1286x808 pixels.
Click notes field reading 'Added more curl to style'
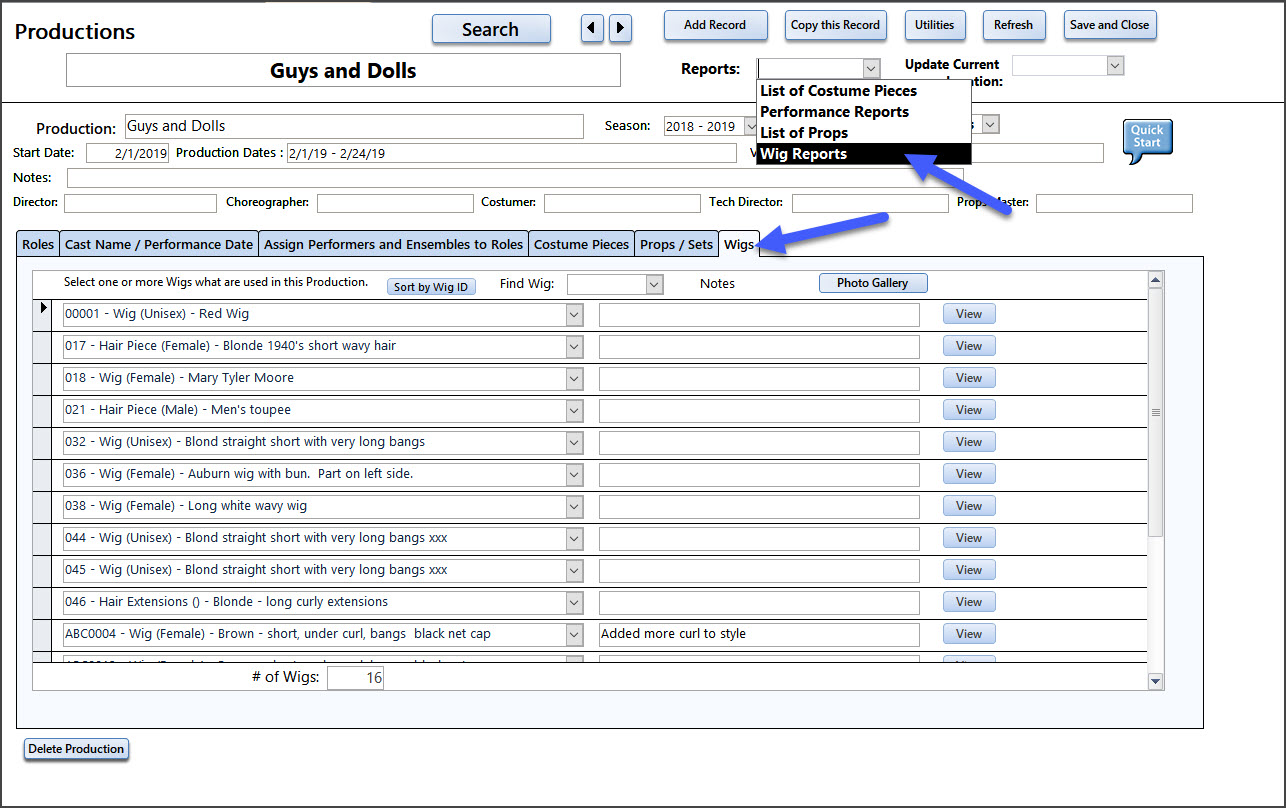click(759, 634)
